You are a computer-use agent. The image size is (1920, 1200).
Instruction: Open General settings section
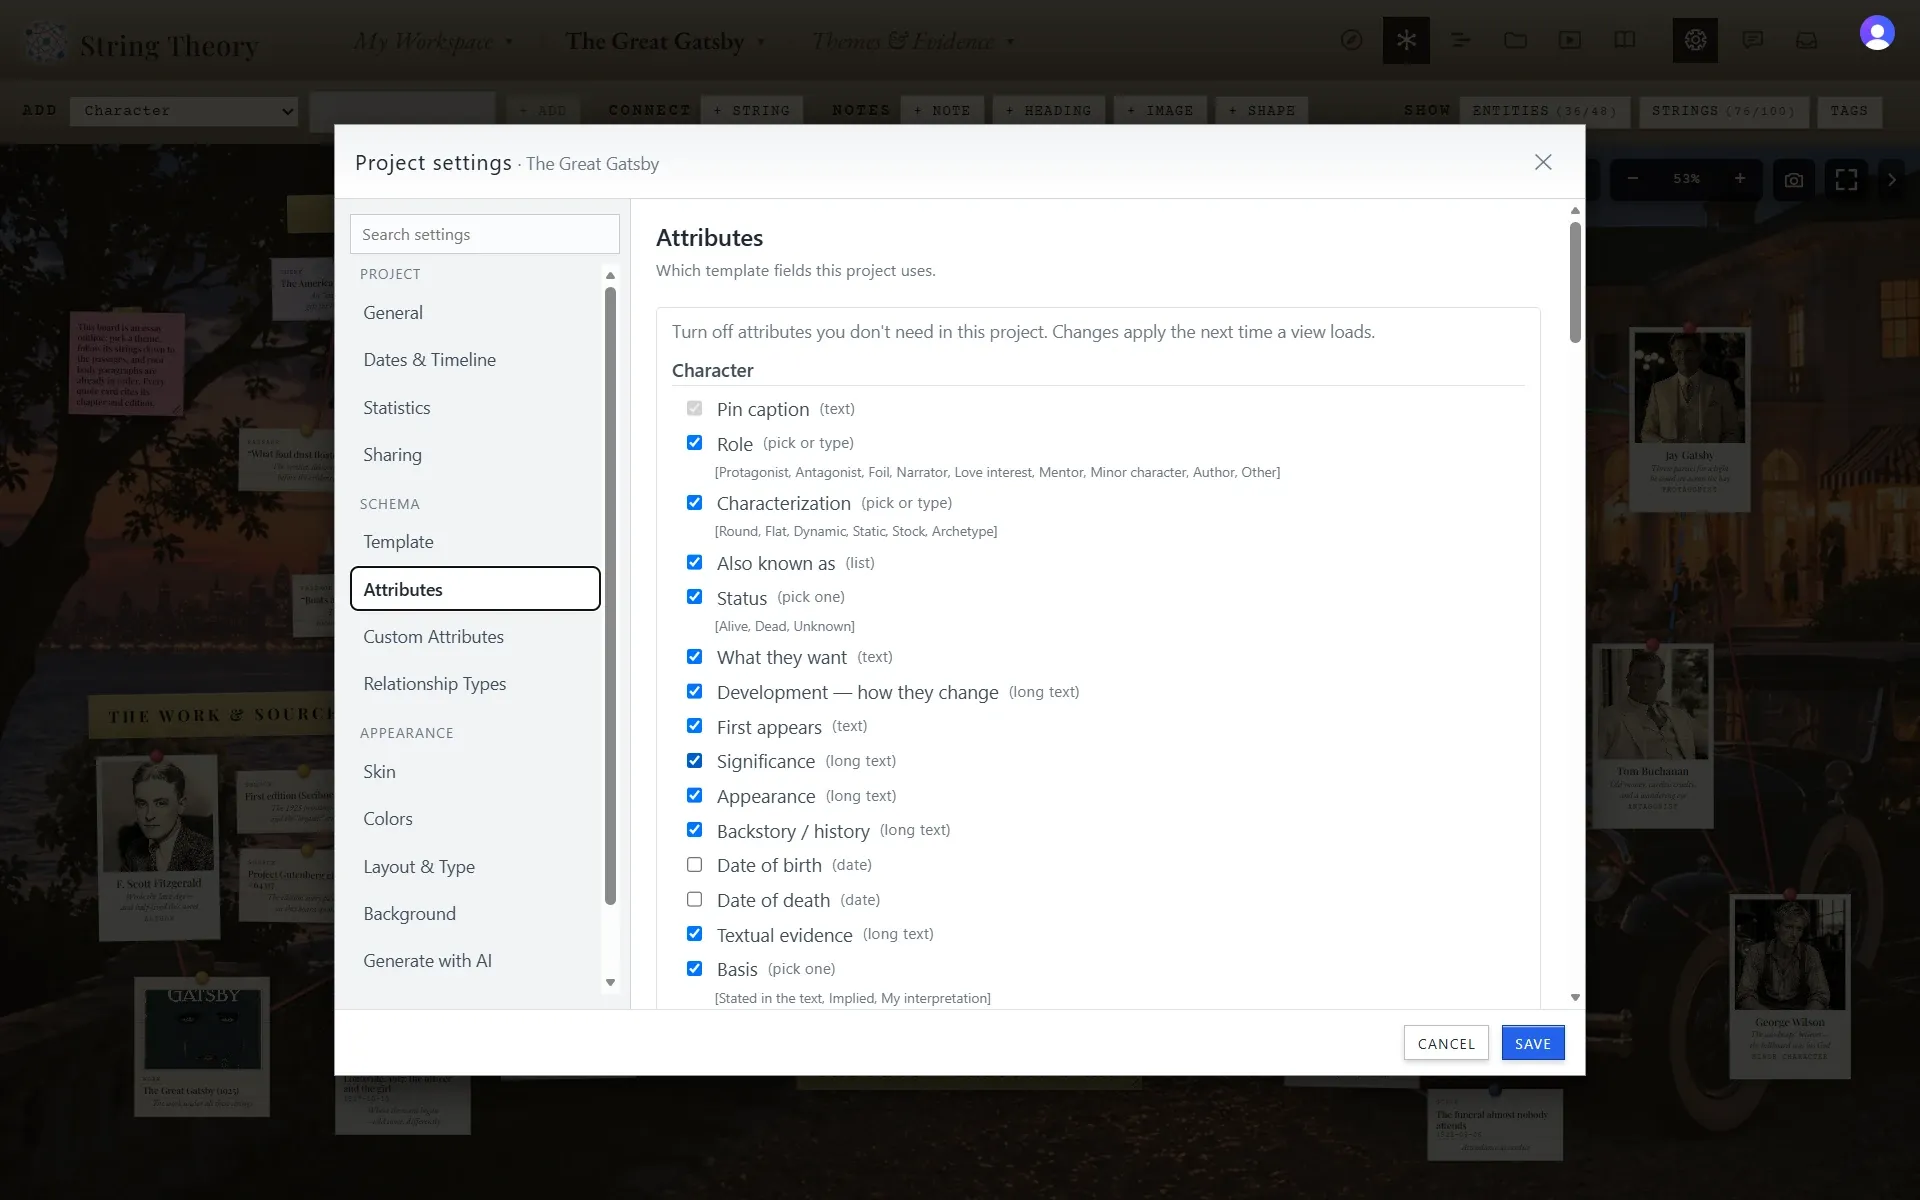(475, 313)
